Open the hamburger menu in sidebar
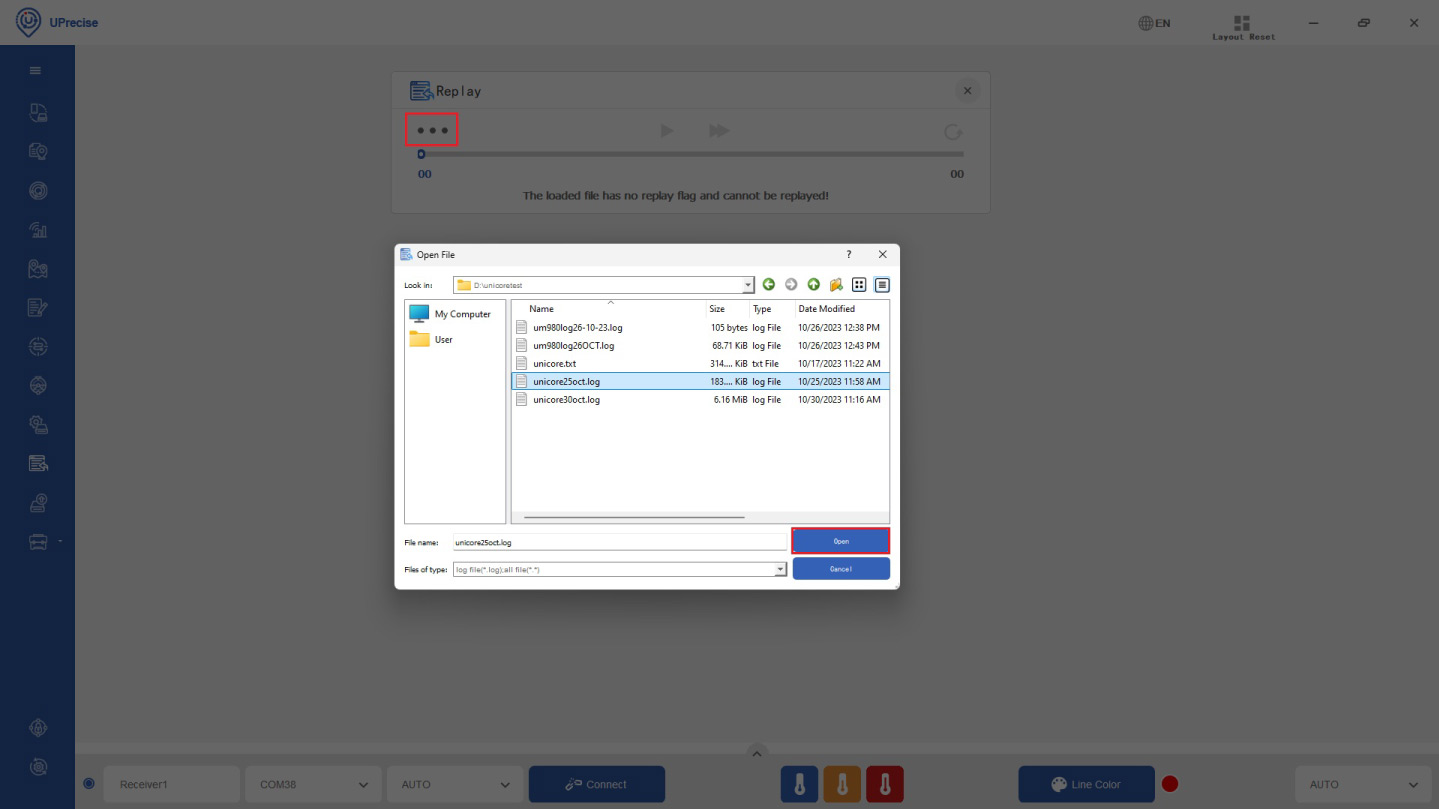 tap(35, 71)
